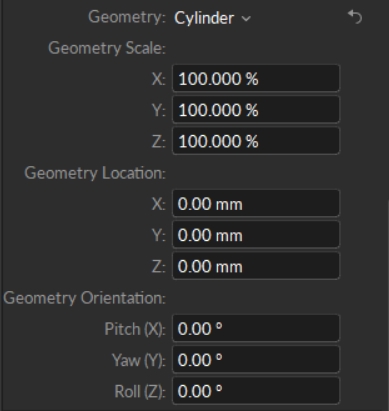The image size is (389, 411).
Task: Edit the Yaw (Y) orientation value
Action: point(256,360)
